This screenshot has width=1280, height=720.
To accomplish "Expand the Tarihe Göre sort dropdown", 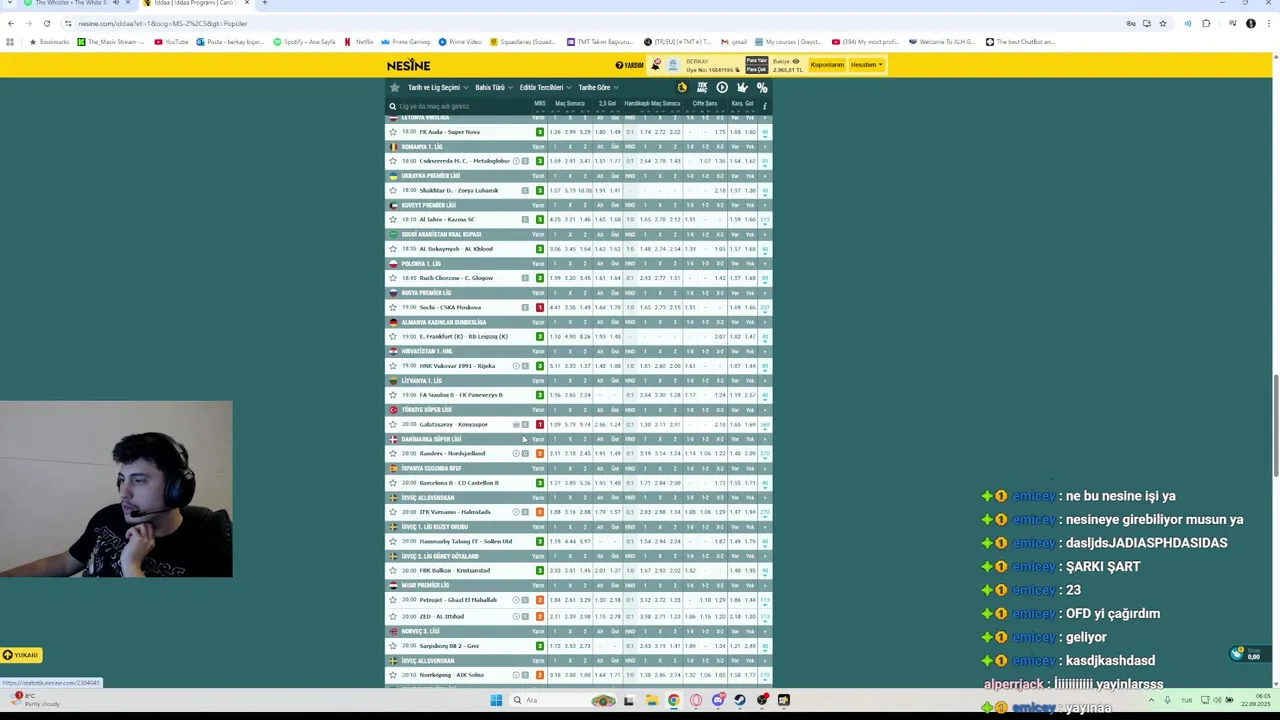I will tap(597, 87).
